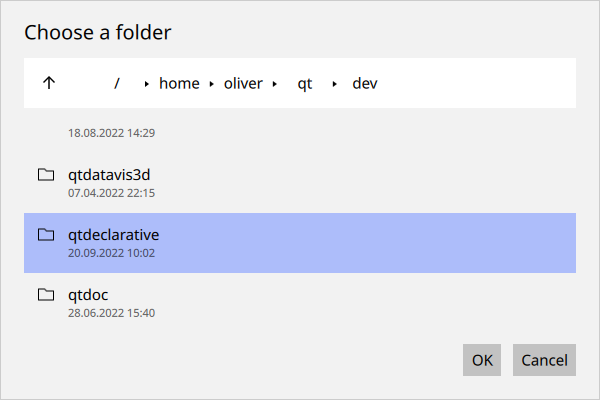Click the arrow between oliver and qt
600x400 pixels.
pyautogui.click(x=274, y=84)
